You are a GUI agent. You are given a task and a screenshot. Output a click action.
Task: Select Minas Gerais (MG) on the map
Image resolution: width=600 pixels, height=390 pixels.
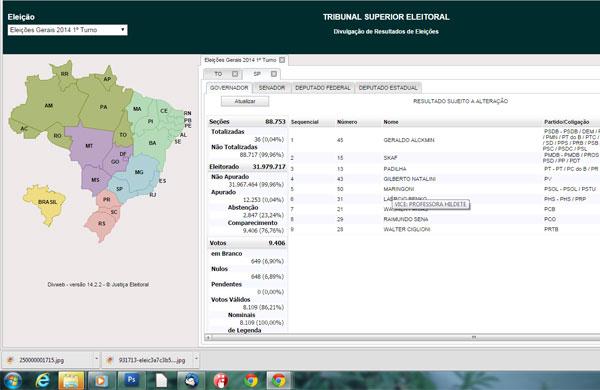(139, 172)
